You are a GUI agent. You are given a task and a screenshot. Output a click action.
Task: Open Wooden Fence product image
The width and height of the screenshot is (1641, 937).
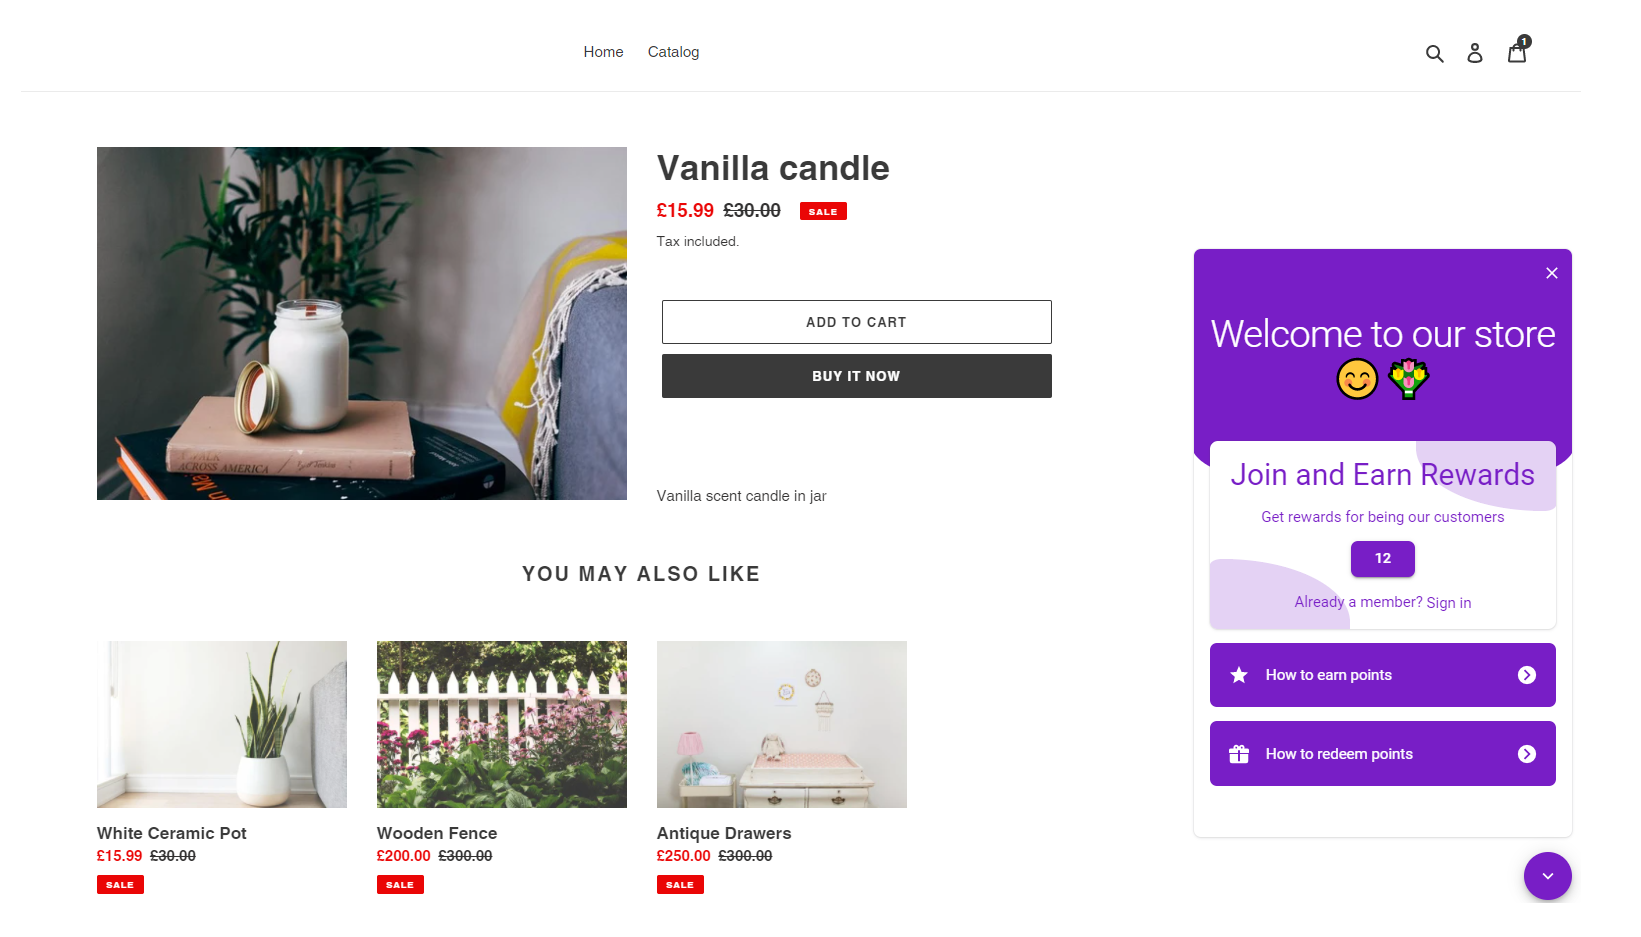click(502, 724)
